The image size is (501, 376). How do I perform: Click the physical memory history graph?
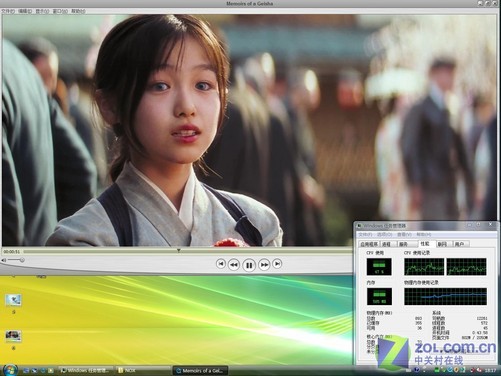click(445, 296)
